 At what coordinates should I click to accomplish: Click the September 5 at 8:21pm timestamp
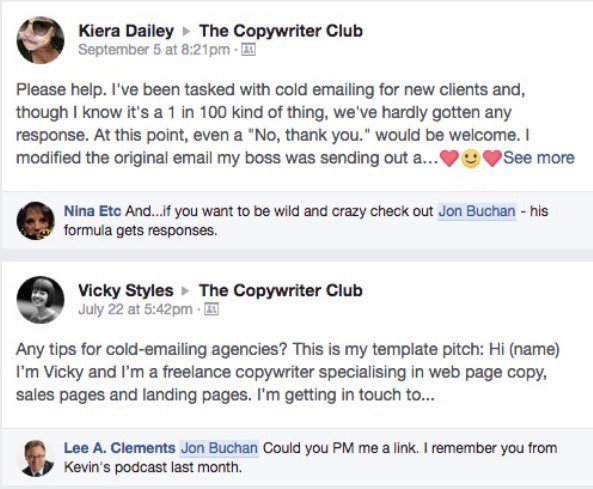[x=154, y=50]
